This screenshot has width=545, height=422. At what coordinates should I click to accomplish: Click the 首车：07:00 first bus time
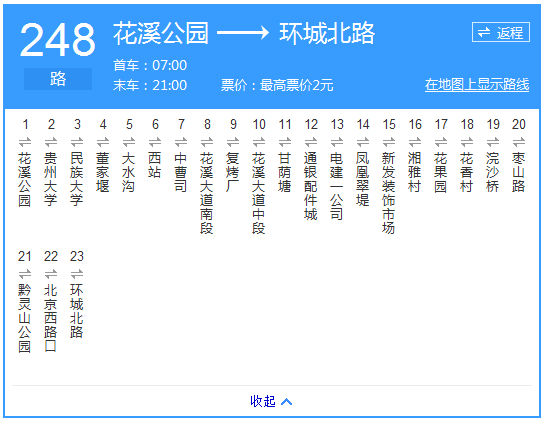pos(150,65)
